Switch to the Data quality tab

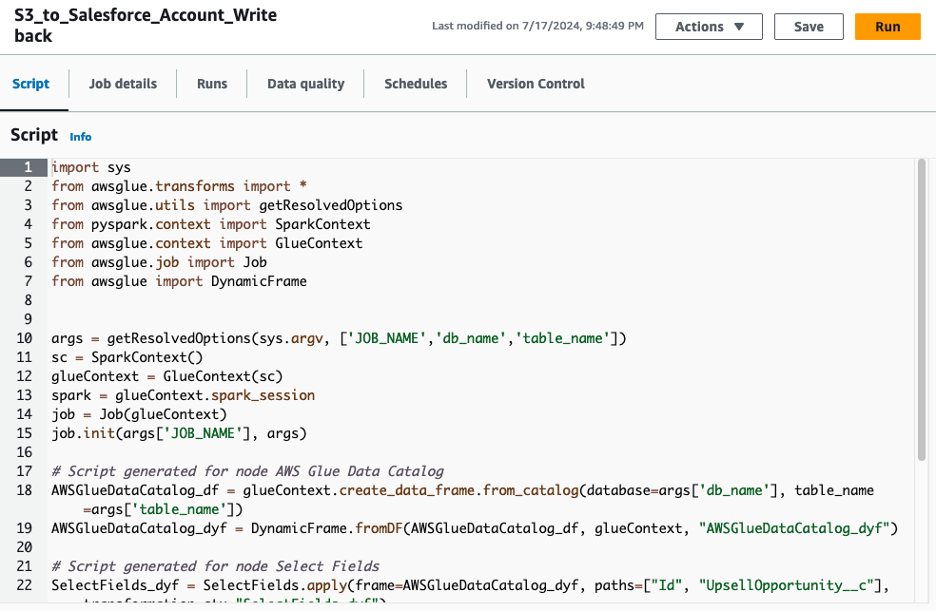[306, 84]
